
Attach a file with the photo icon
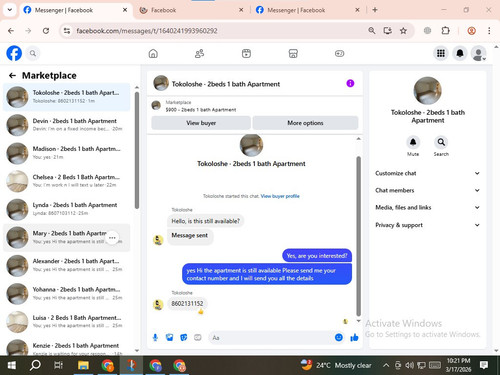170,338
